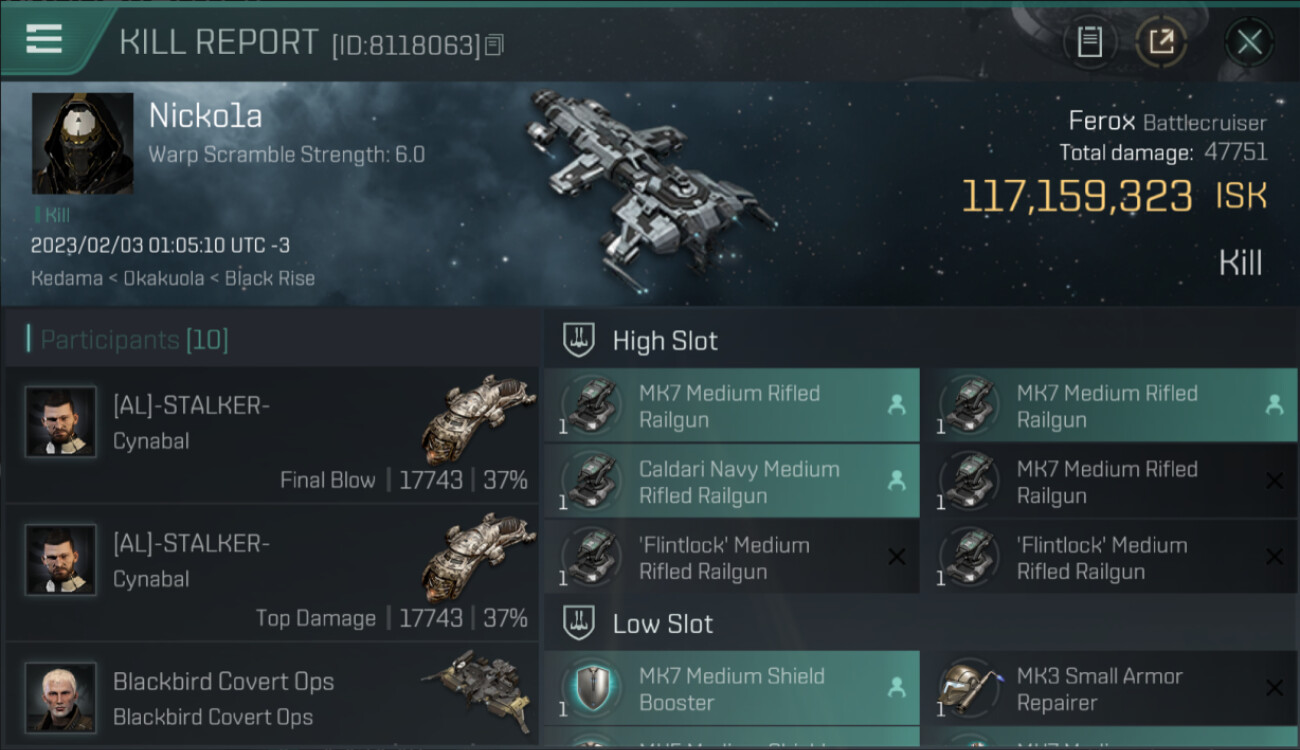Click the pilot name Nickola
1300x750 pixels.
coord(205,116)
